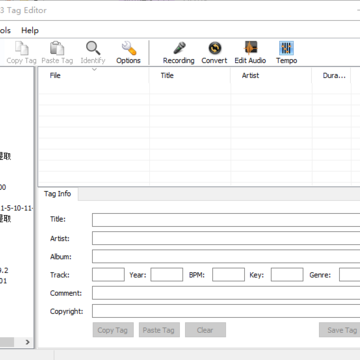Launch the Recording microphone tool
Image resolution: width=360 pixels, height=360 pixels.
click(179, 53)
